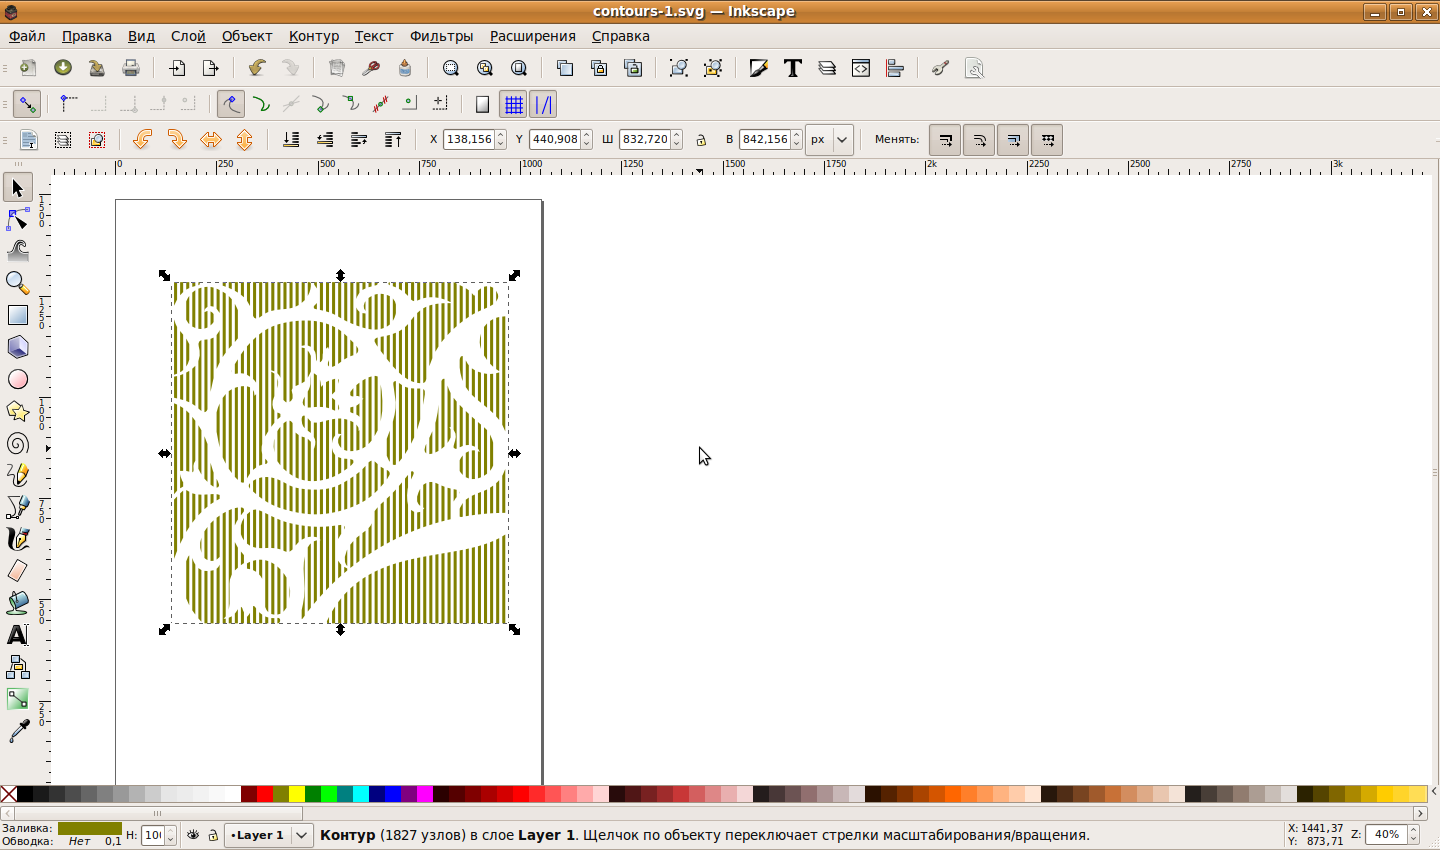The width and height of the screenshot is (1440, 850).
Task: Open Fill and Stroke dialog icon
Action: tap(759, 68)
